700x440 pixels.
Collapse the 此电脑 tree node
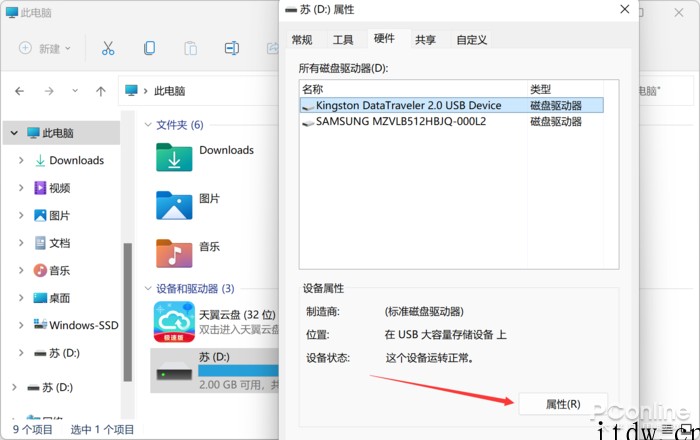(x=14, y=133)
